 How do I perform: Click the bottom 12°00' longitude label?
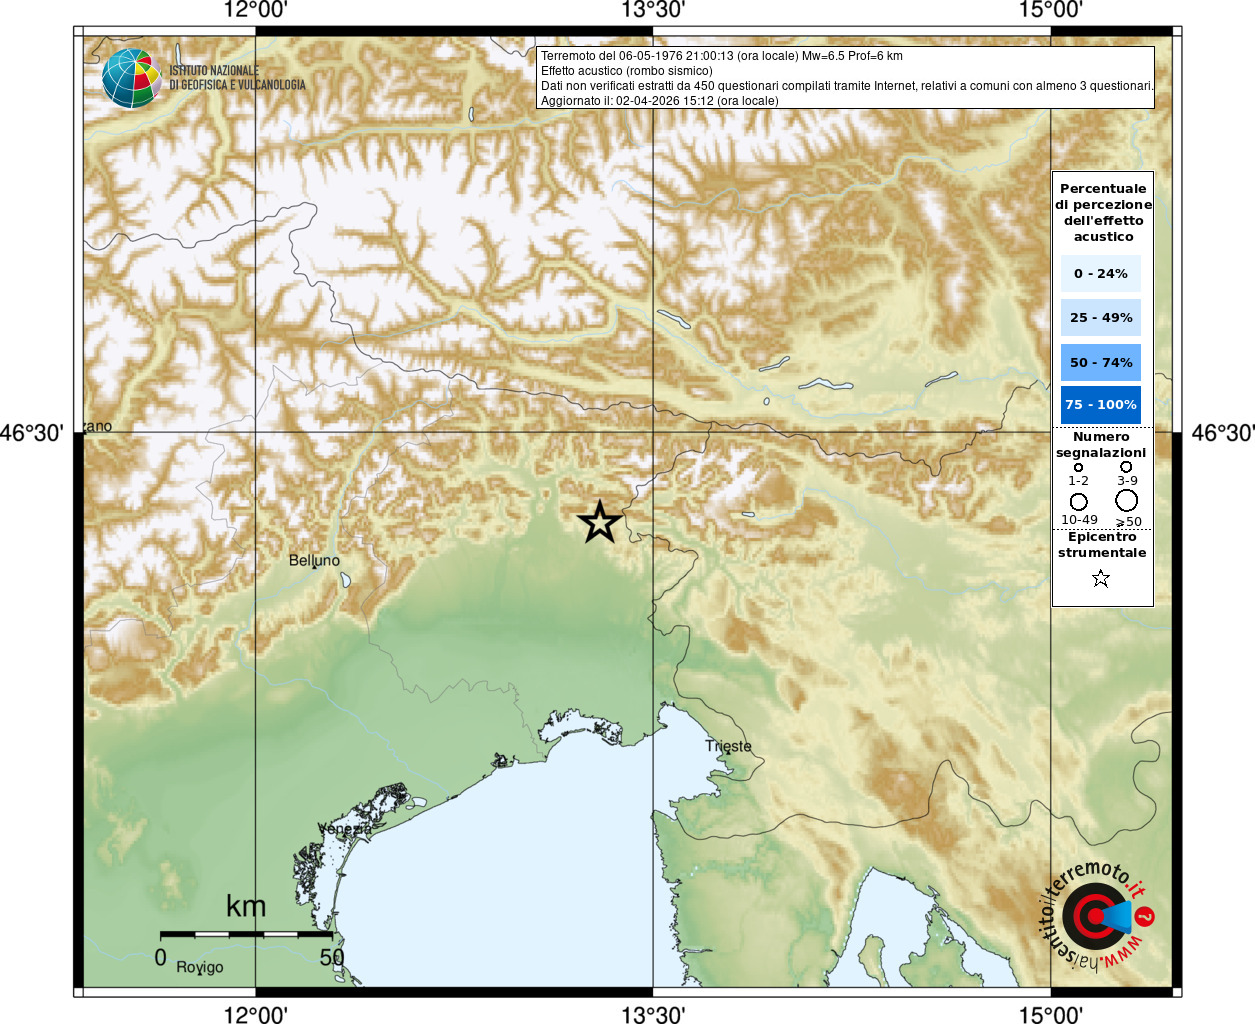click(256, 1014)
